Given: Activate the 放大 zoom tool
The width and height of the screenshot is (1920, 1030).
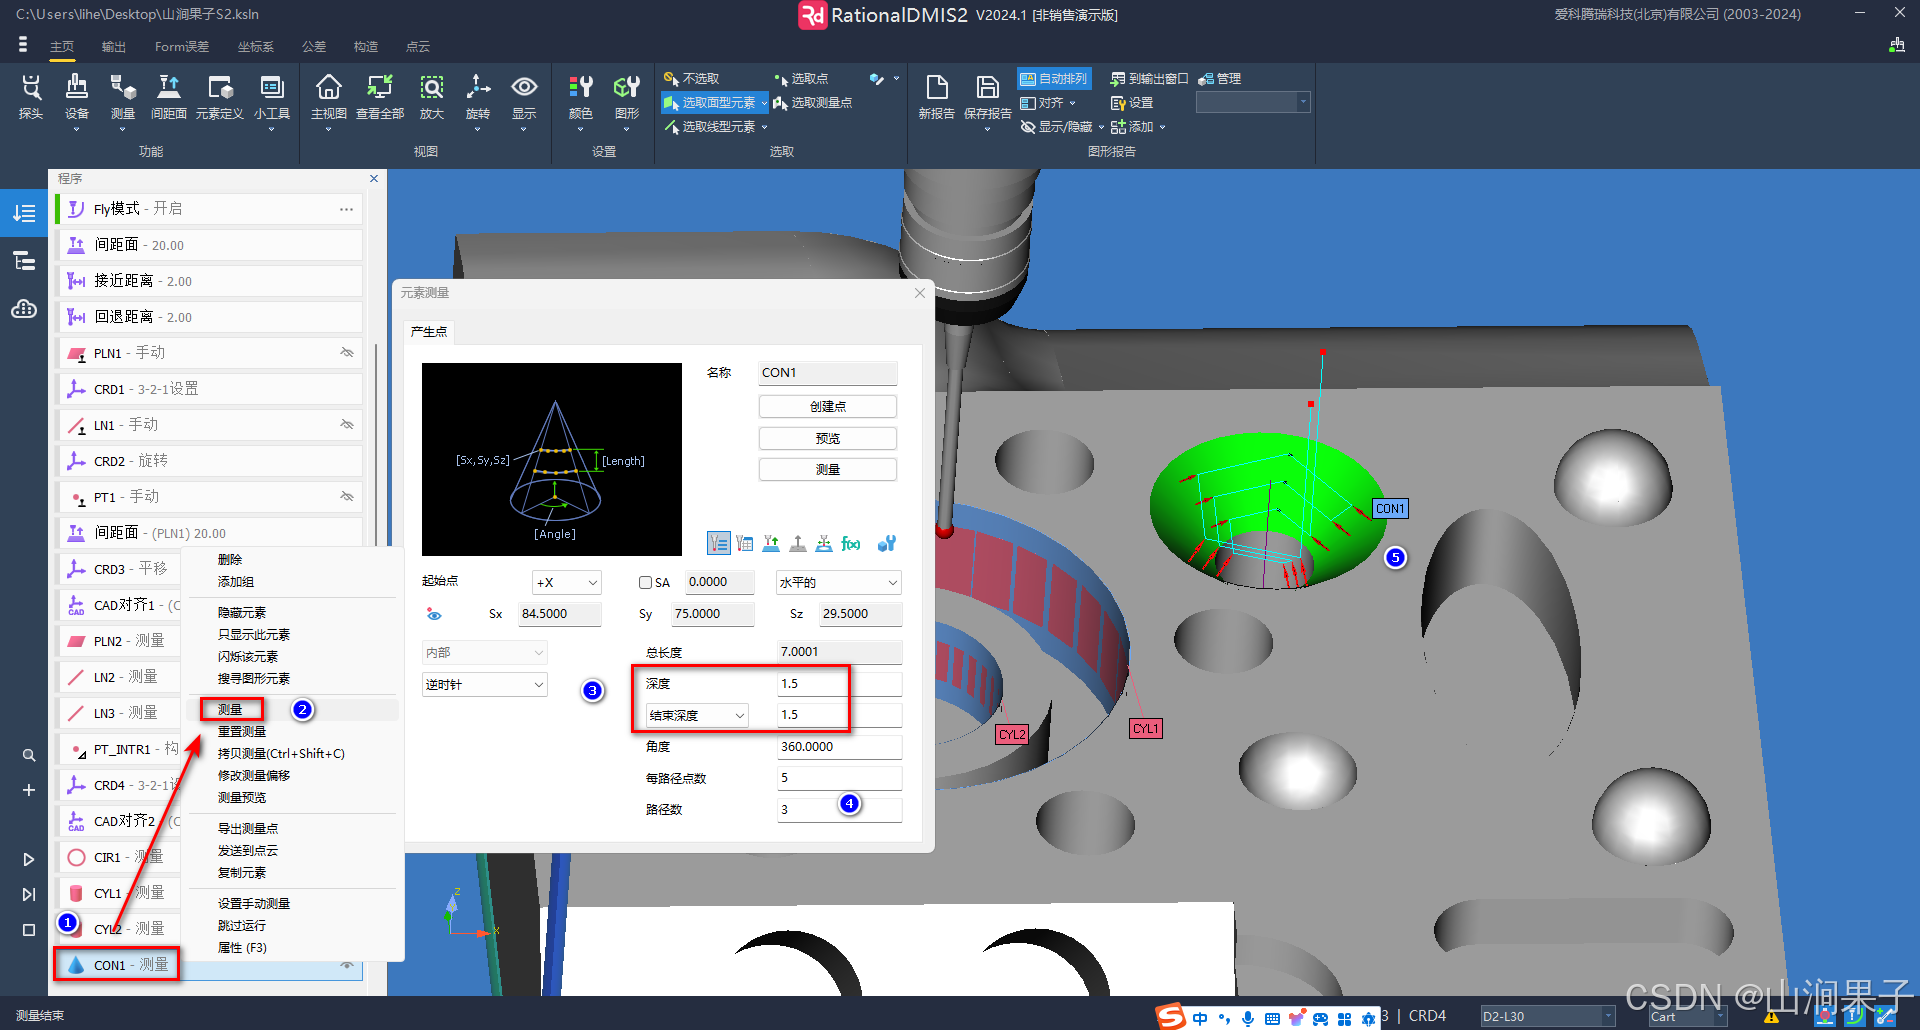Looking at the screenshot, I should click(x=432, y=97).
